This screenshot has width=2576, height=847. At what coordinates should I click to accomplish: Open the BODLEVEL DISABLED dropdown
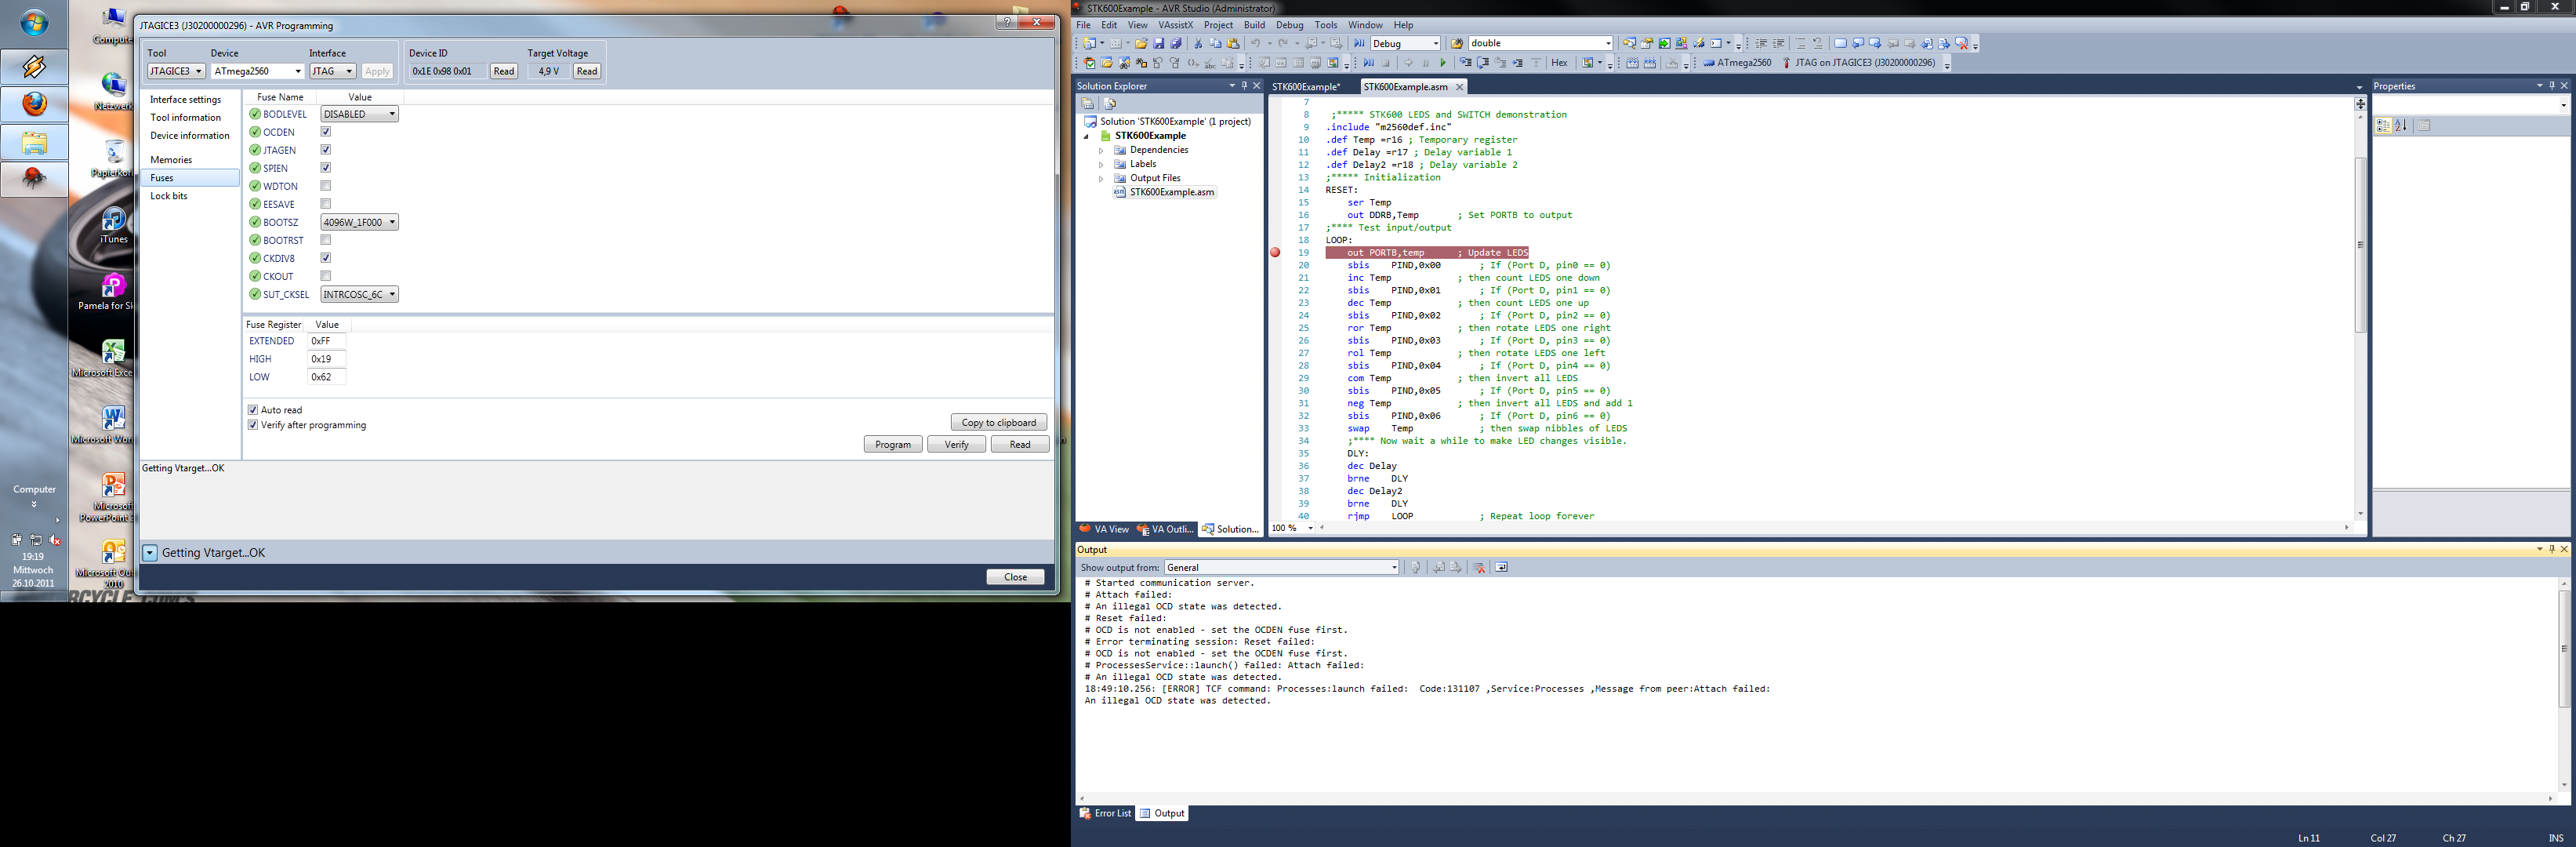pyautogui.click(x=360, y=114)
